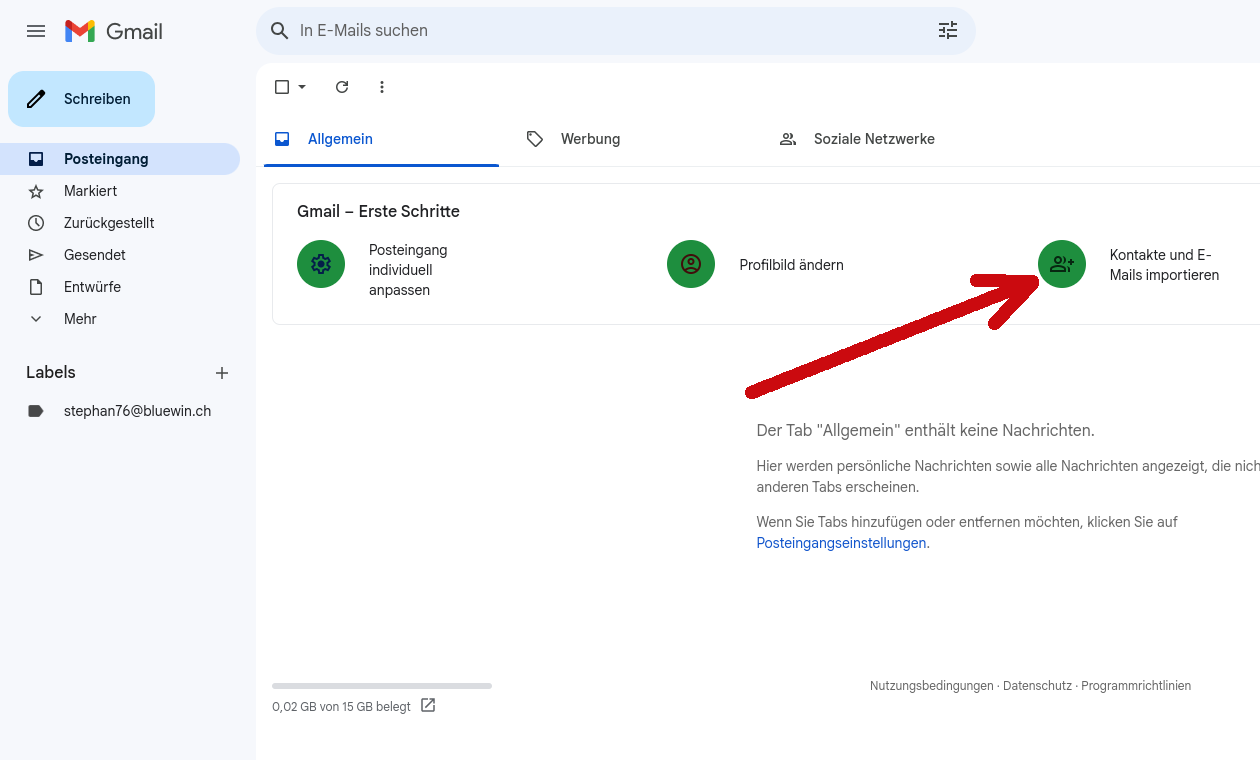Open the select dropdown arrow beside checkbox
The image size is (1260, 760).
tap(302, 87)
